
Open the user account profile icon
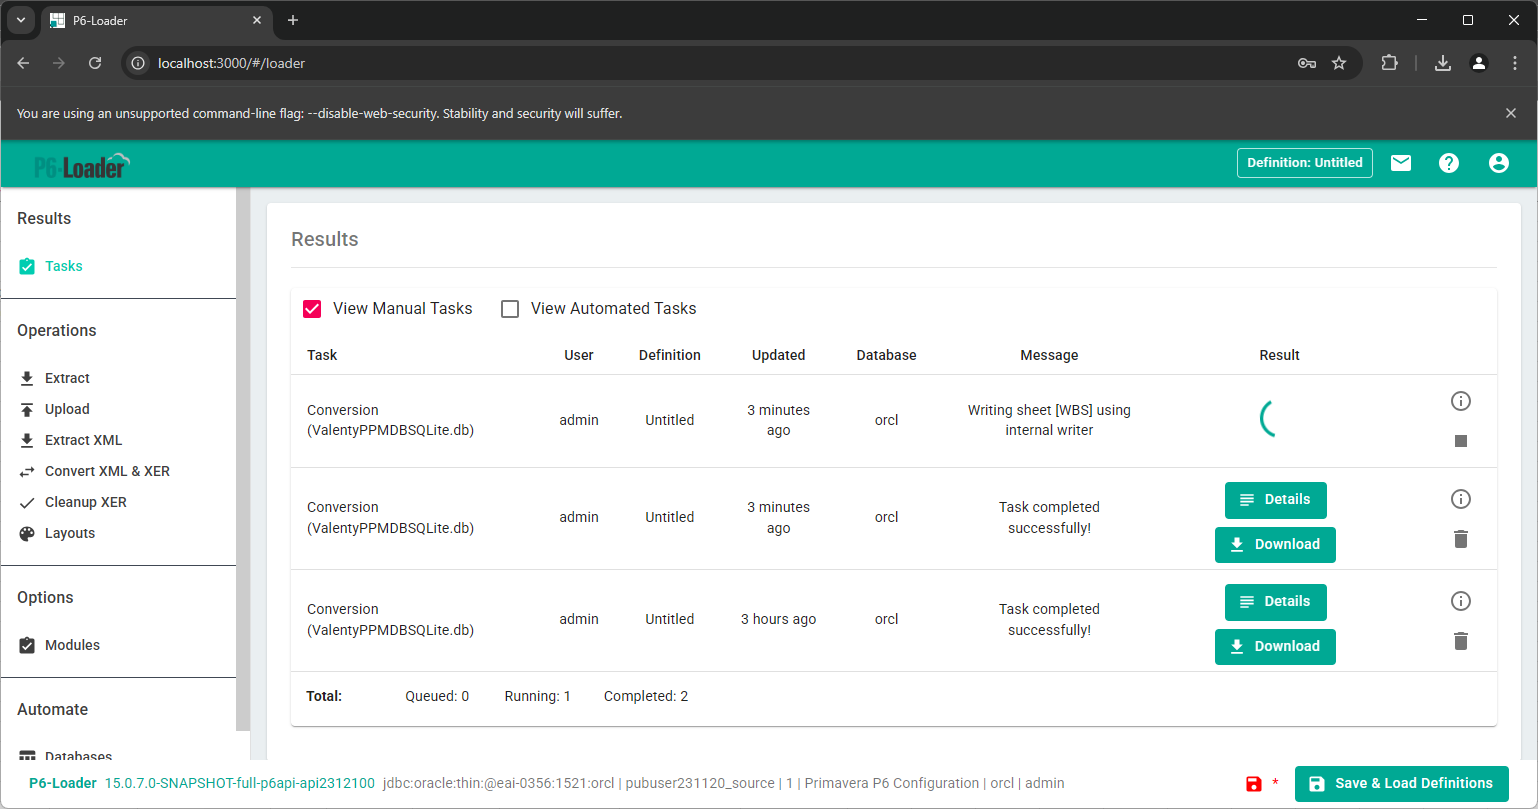pyautogui.click(x=1498, y=163)
